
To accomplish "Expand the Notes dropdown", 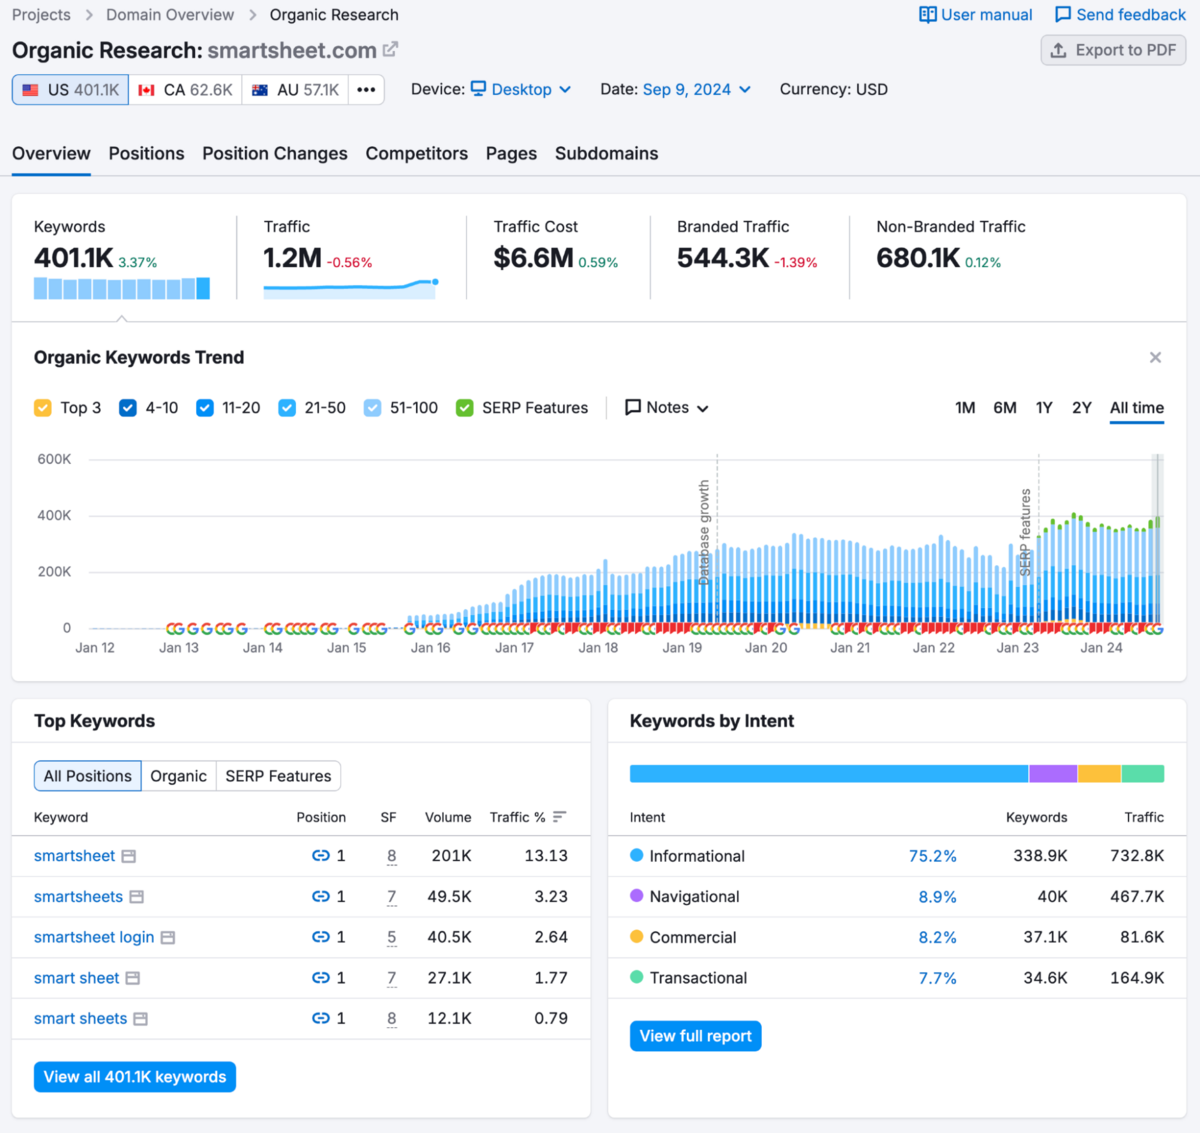I will 667,408.
